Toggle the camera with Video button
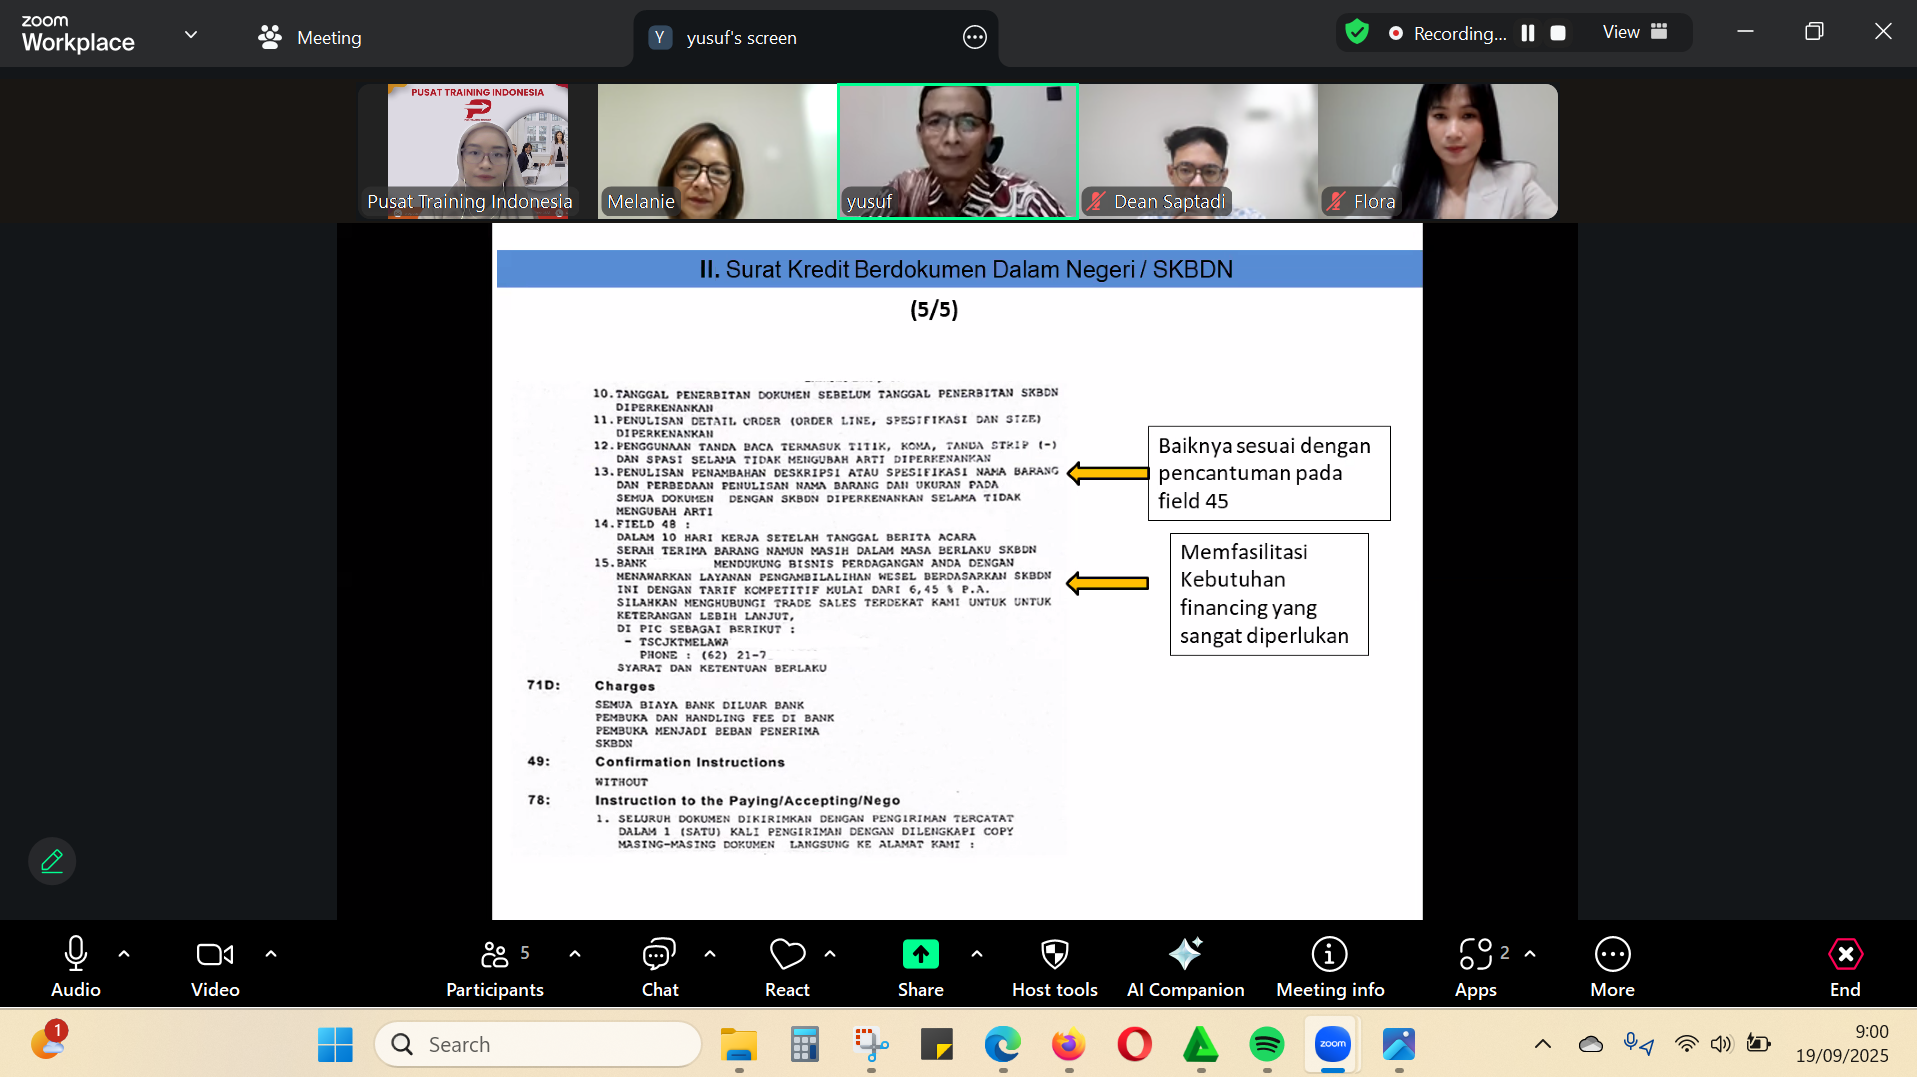The height and width of the screenshot is (1077, 1917). [x=215, y=966]
